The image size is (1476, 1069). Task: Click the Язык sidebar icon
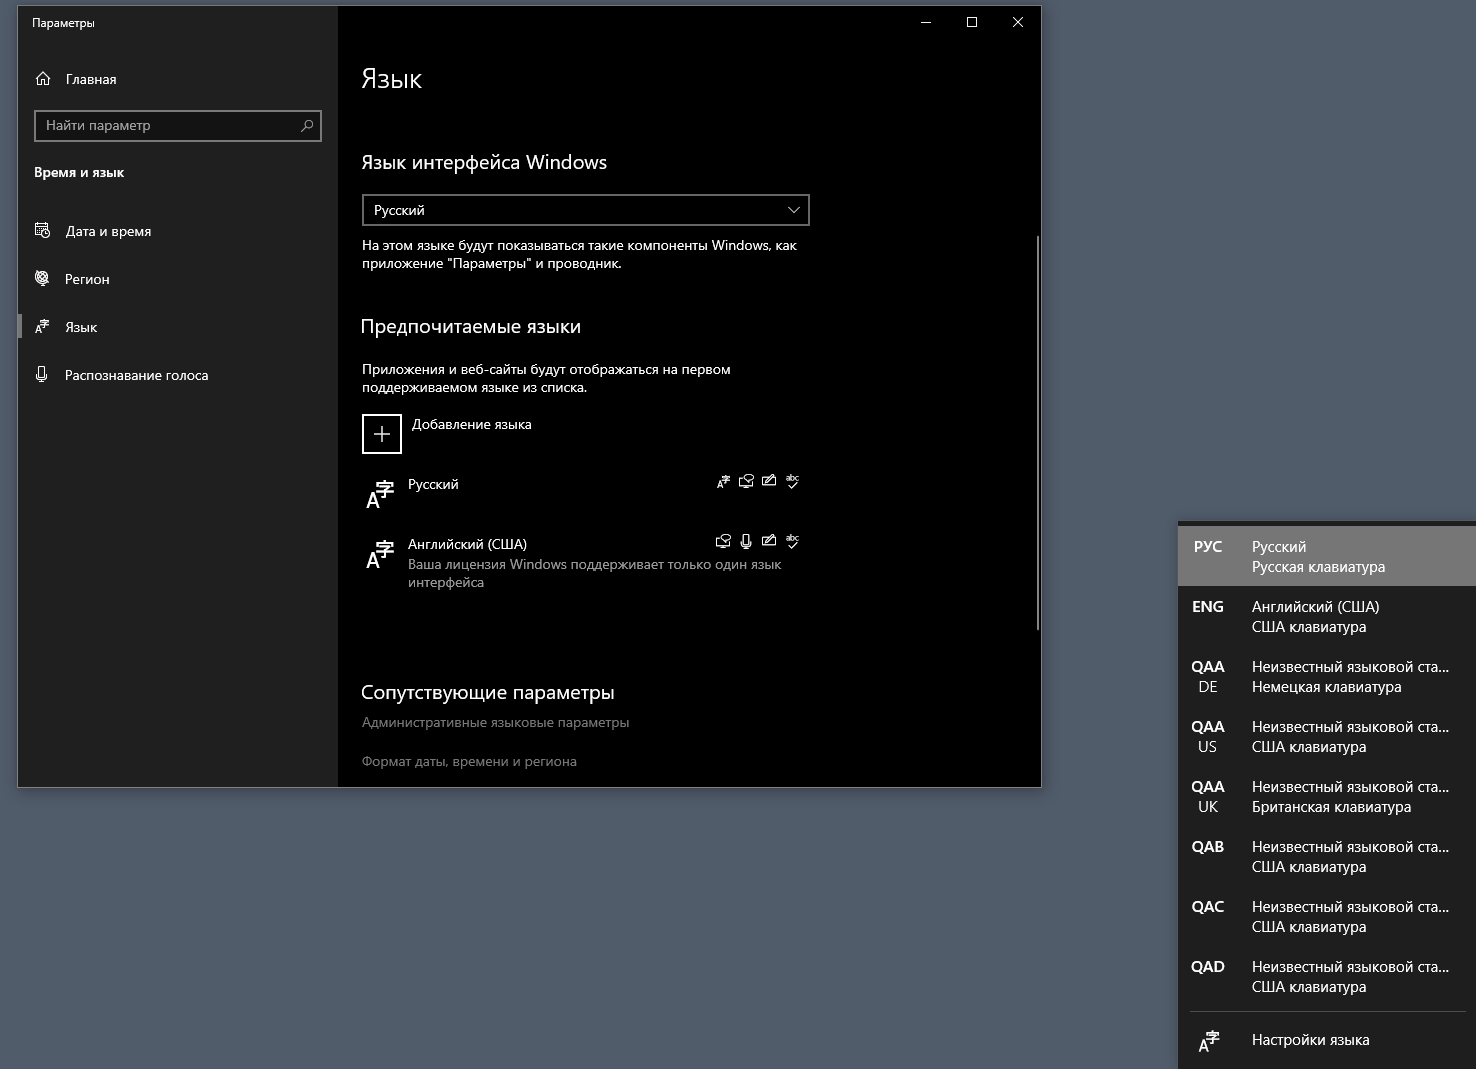point(42,327)
